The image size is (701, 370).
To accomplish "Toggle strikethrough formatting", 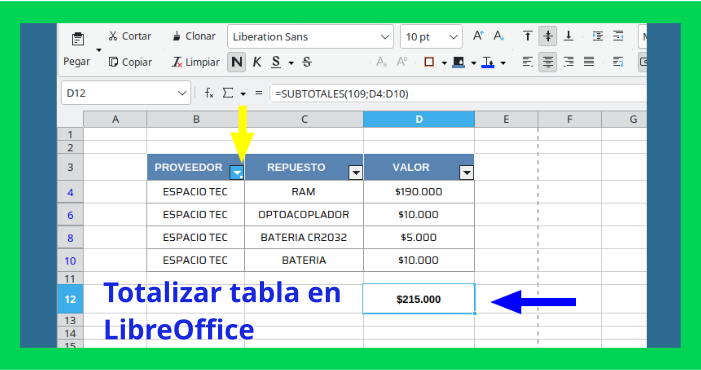I will (x=307, y=62).
